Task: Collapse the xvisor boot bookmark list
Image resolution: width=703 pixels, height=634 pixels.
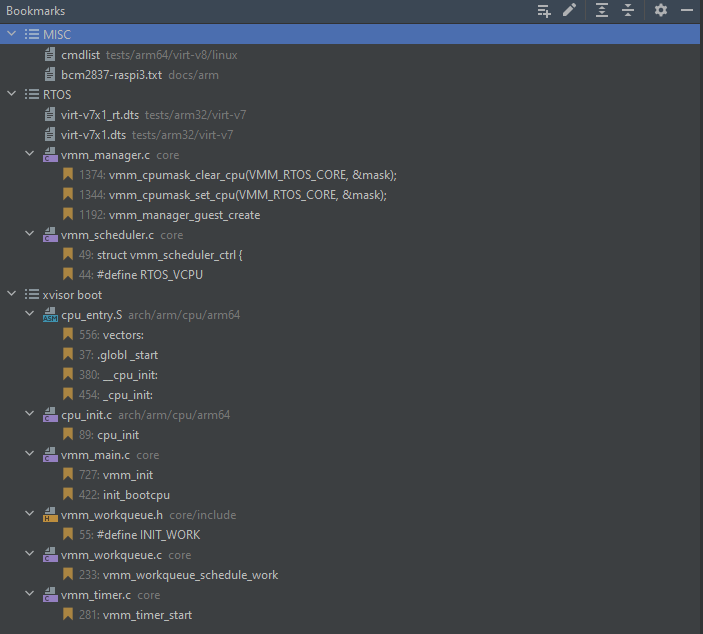Action: 11,295
